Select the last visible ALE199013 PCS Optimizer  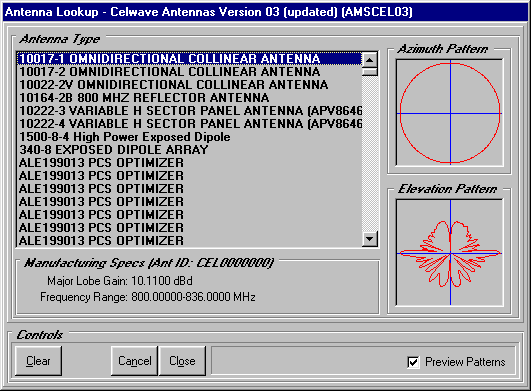189,240
